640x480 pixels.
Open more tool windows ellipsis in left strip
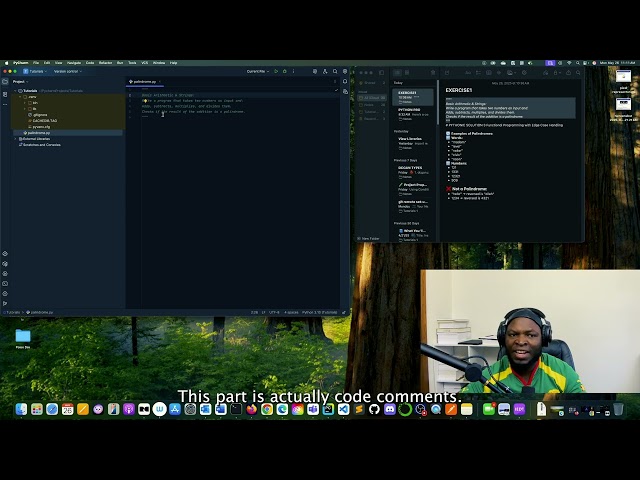pos(5,104)
